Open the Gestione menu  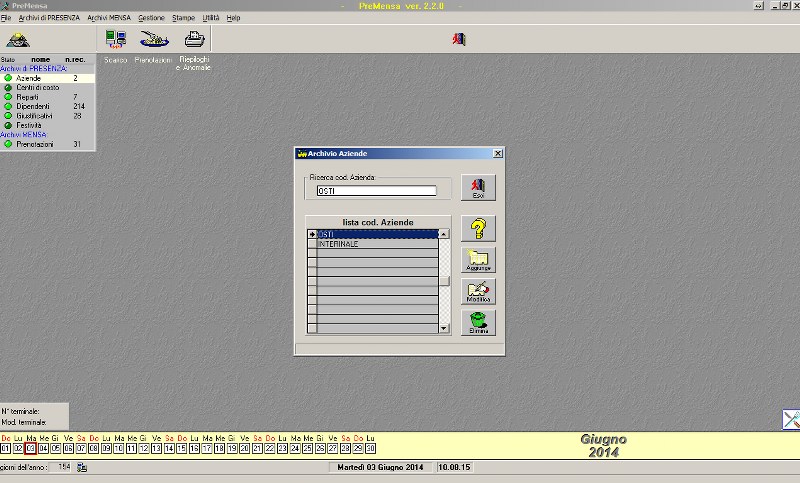(151, 18)
